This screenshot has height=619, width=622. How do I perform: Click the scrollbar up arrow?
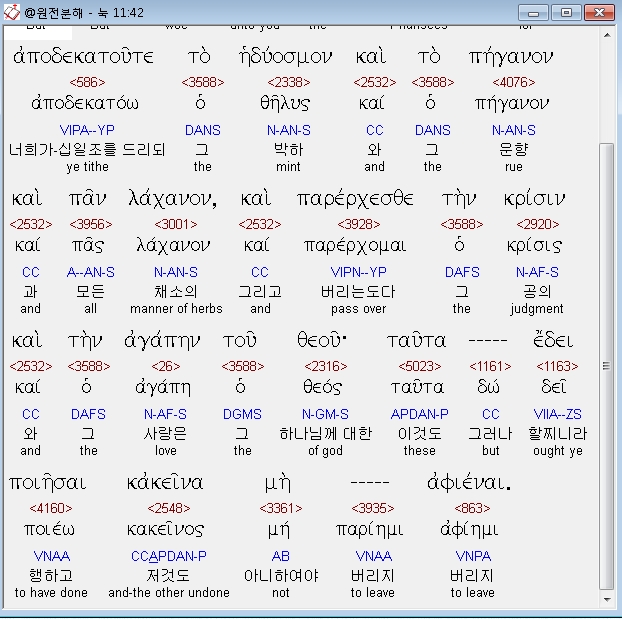click(x=607, y=35)
